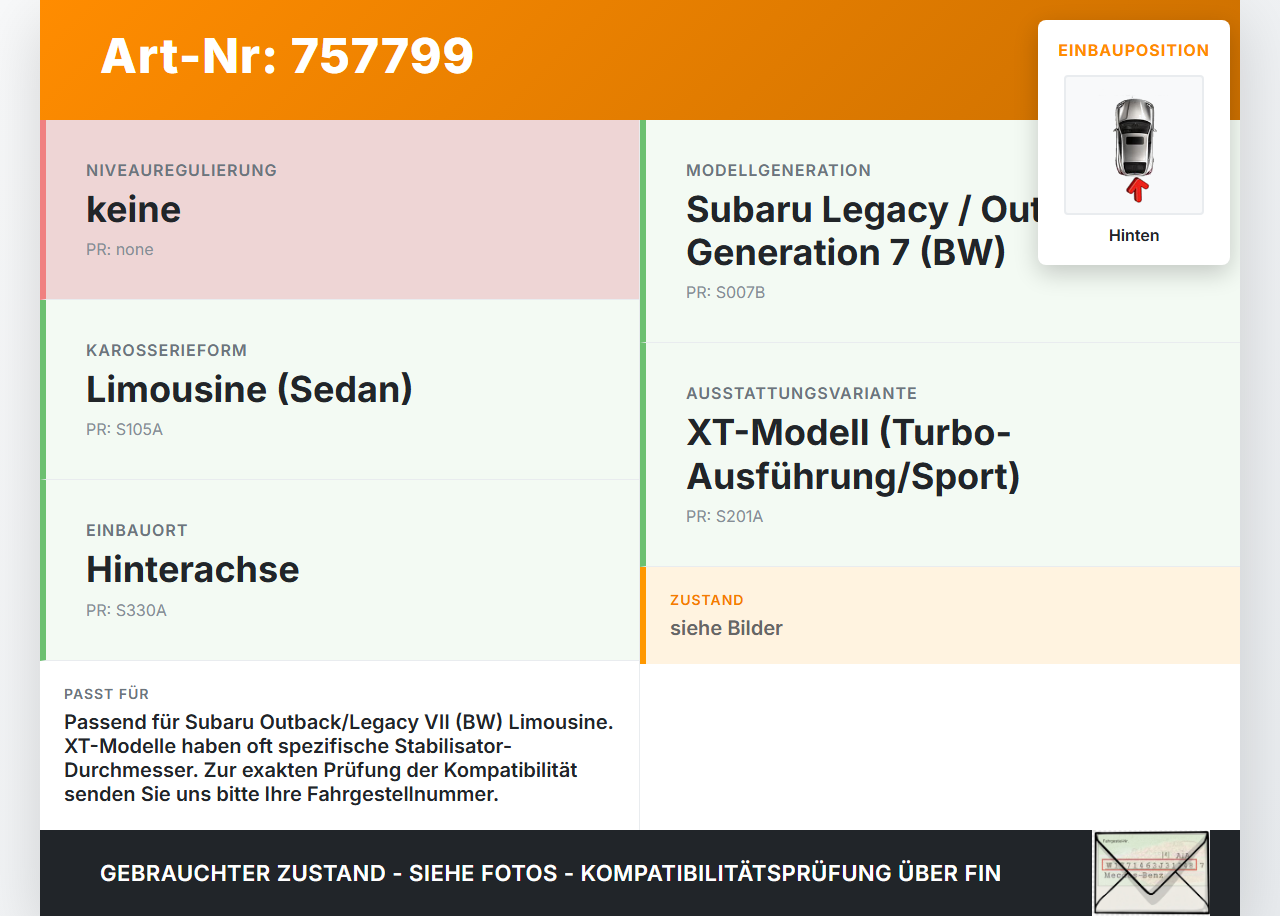Screen dimensions: 1280x916
Task: Click the GEBRAUCHTER ZUSTAND footer banner text
Action: 550,873
